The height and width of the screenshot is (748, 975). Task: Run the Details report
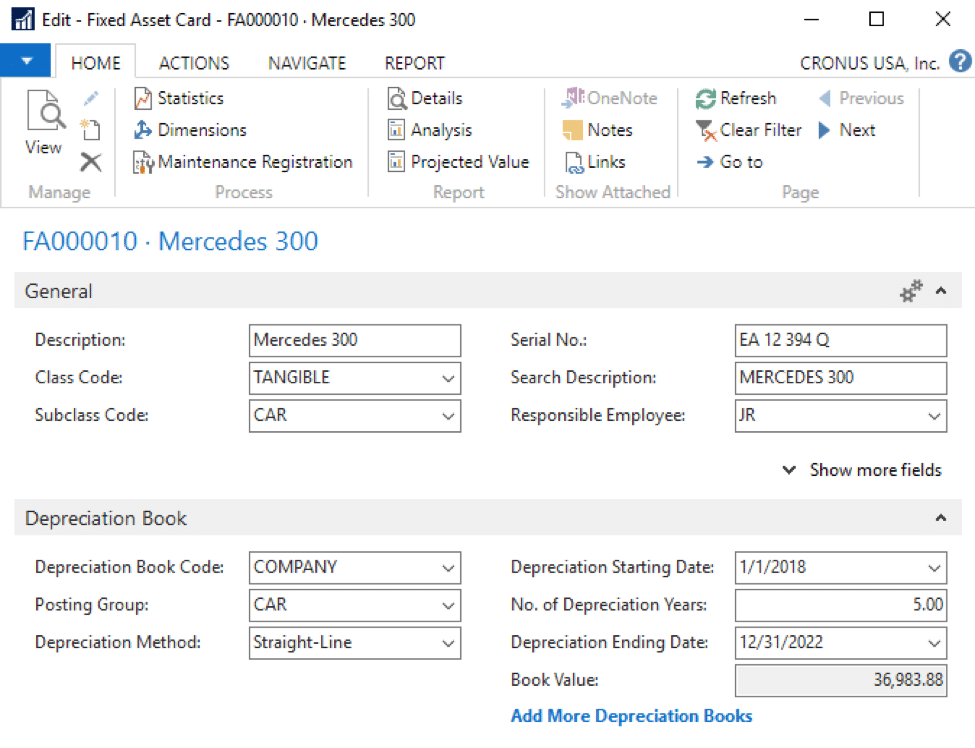425,98
